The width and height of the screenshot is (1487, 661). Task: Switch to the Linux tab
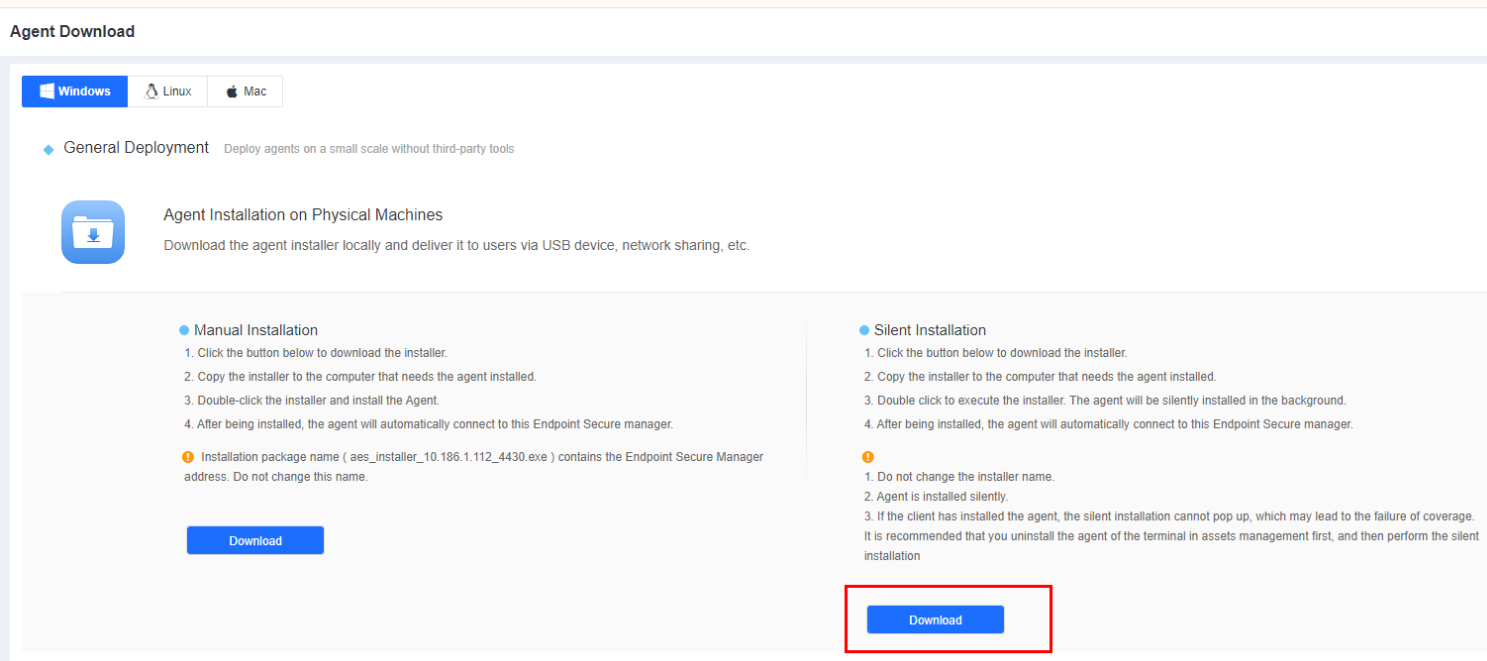click(x=168, y=91)
